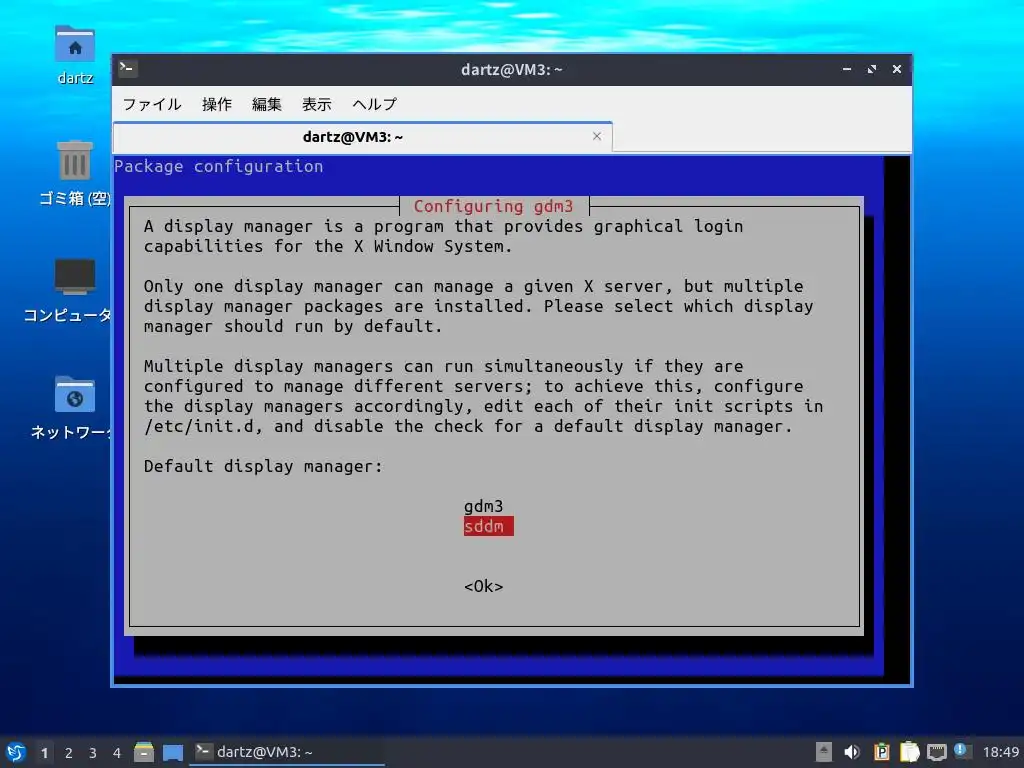Screen dimensions: 1024x768
Task: Open the 表示 menu
Action: [317, 104]
